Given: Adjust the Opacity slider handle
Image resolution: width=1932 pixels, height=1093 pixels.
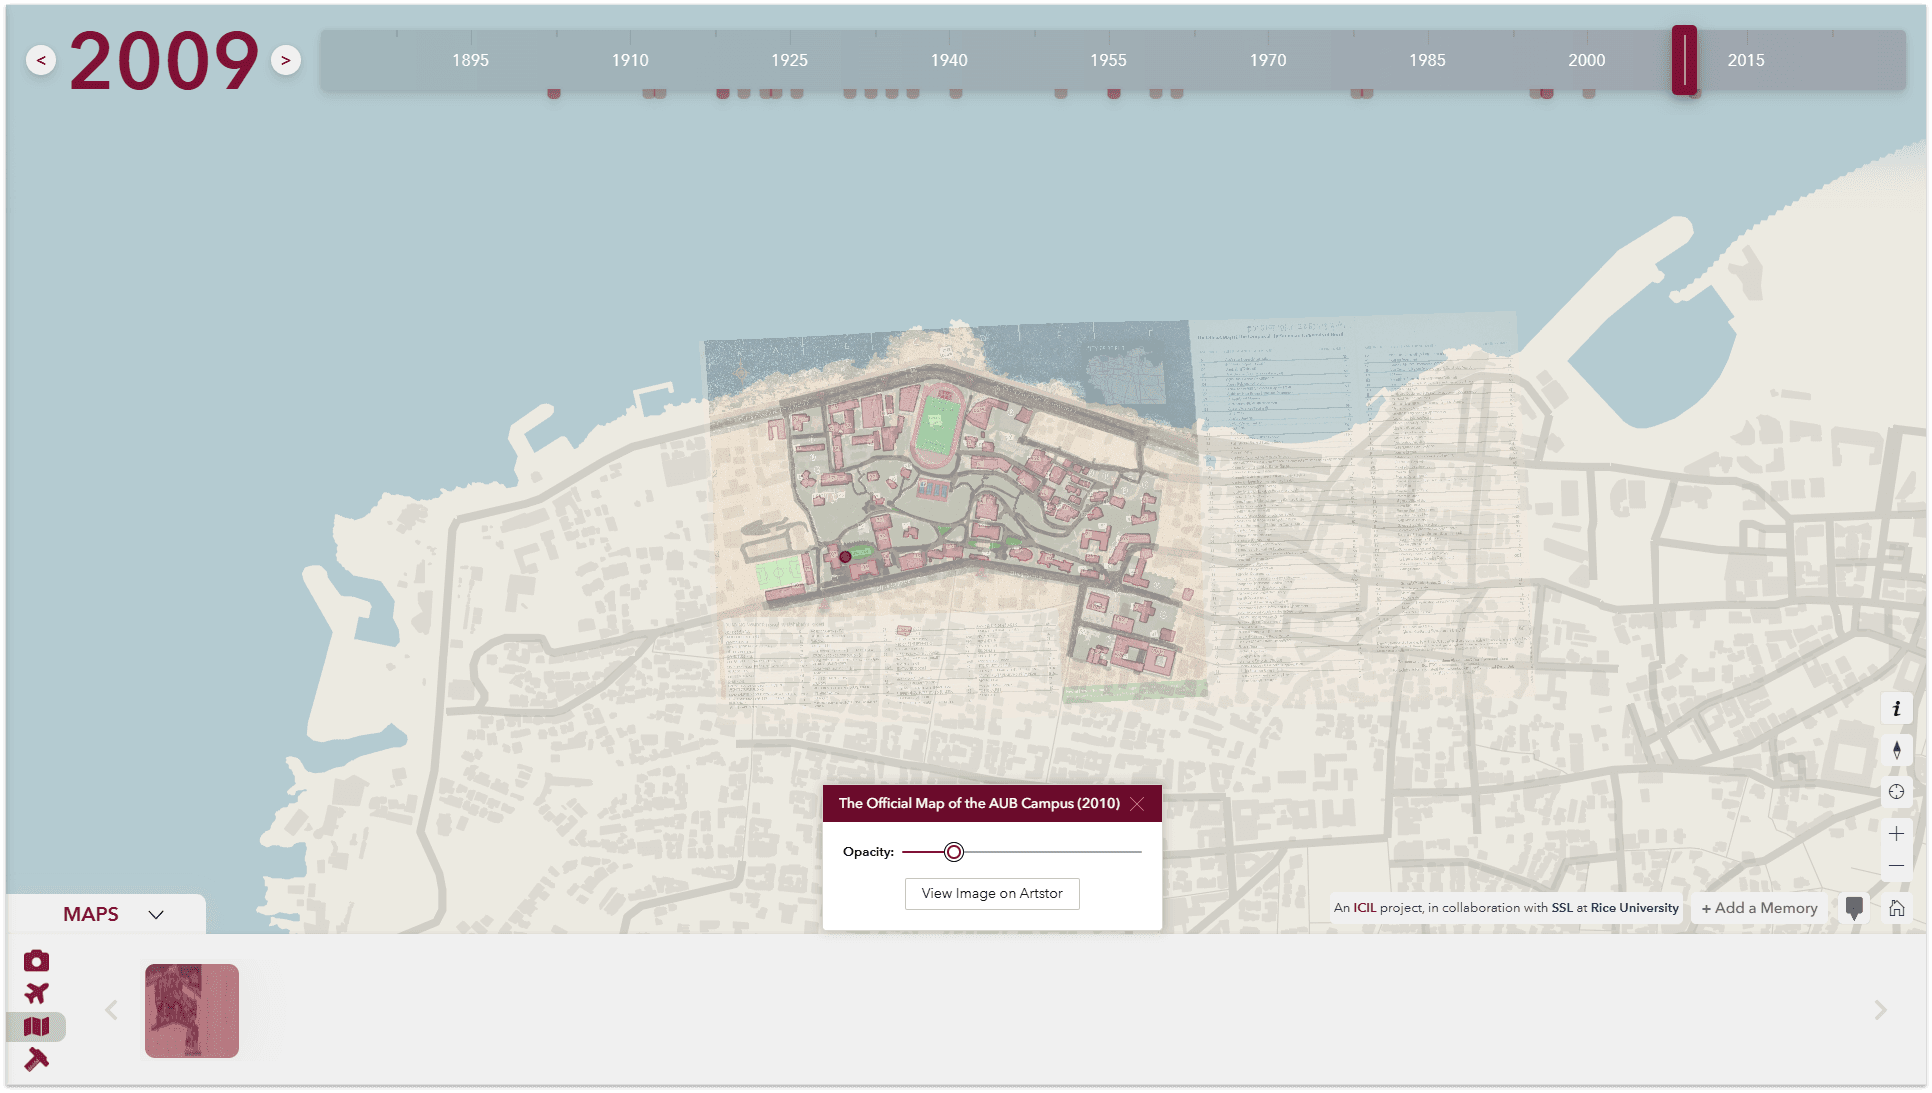Looking at the screenshot, I should coord(954,852).
